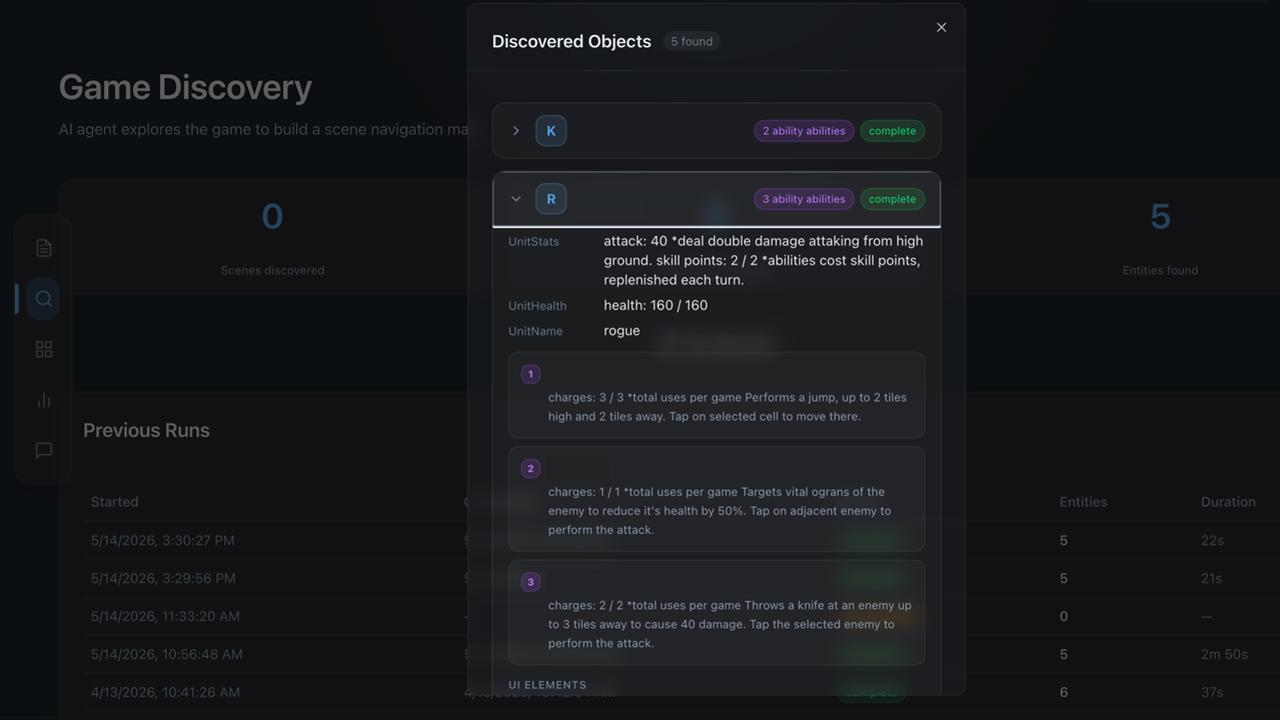This screenshot has height=720, width=1280.
Task: Click ability 3 knife throw description text
Action: click(730, 624)
